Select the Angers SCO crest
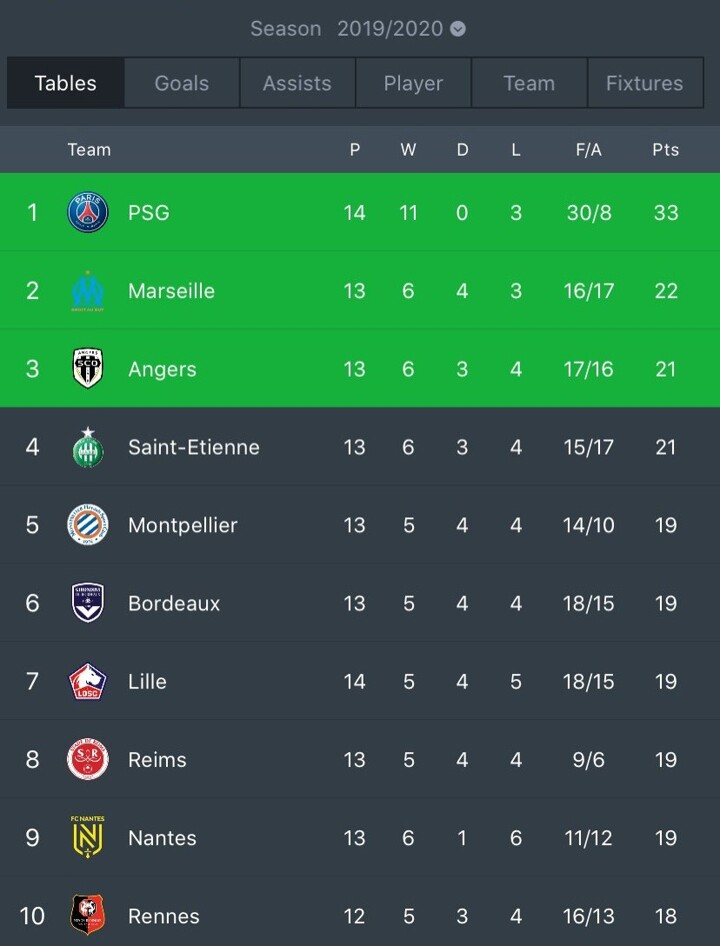This screenshot has width=720, height=946. click(88, 368)
